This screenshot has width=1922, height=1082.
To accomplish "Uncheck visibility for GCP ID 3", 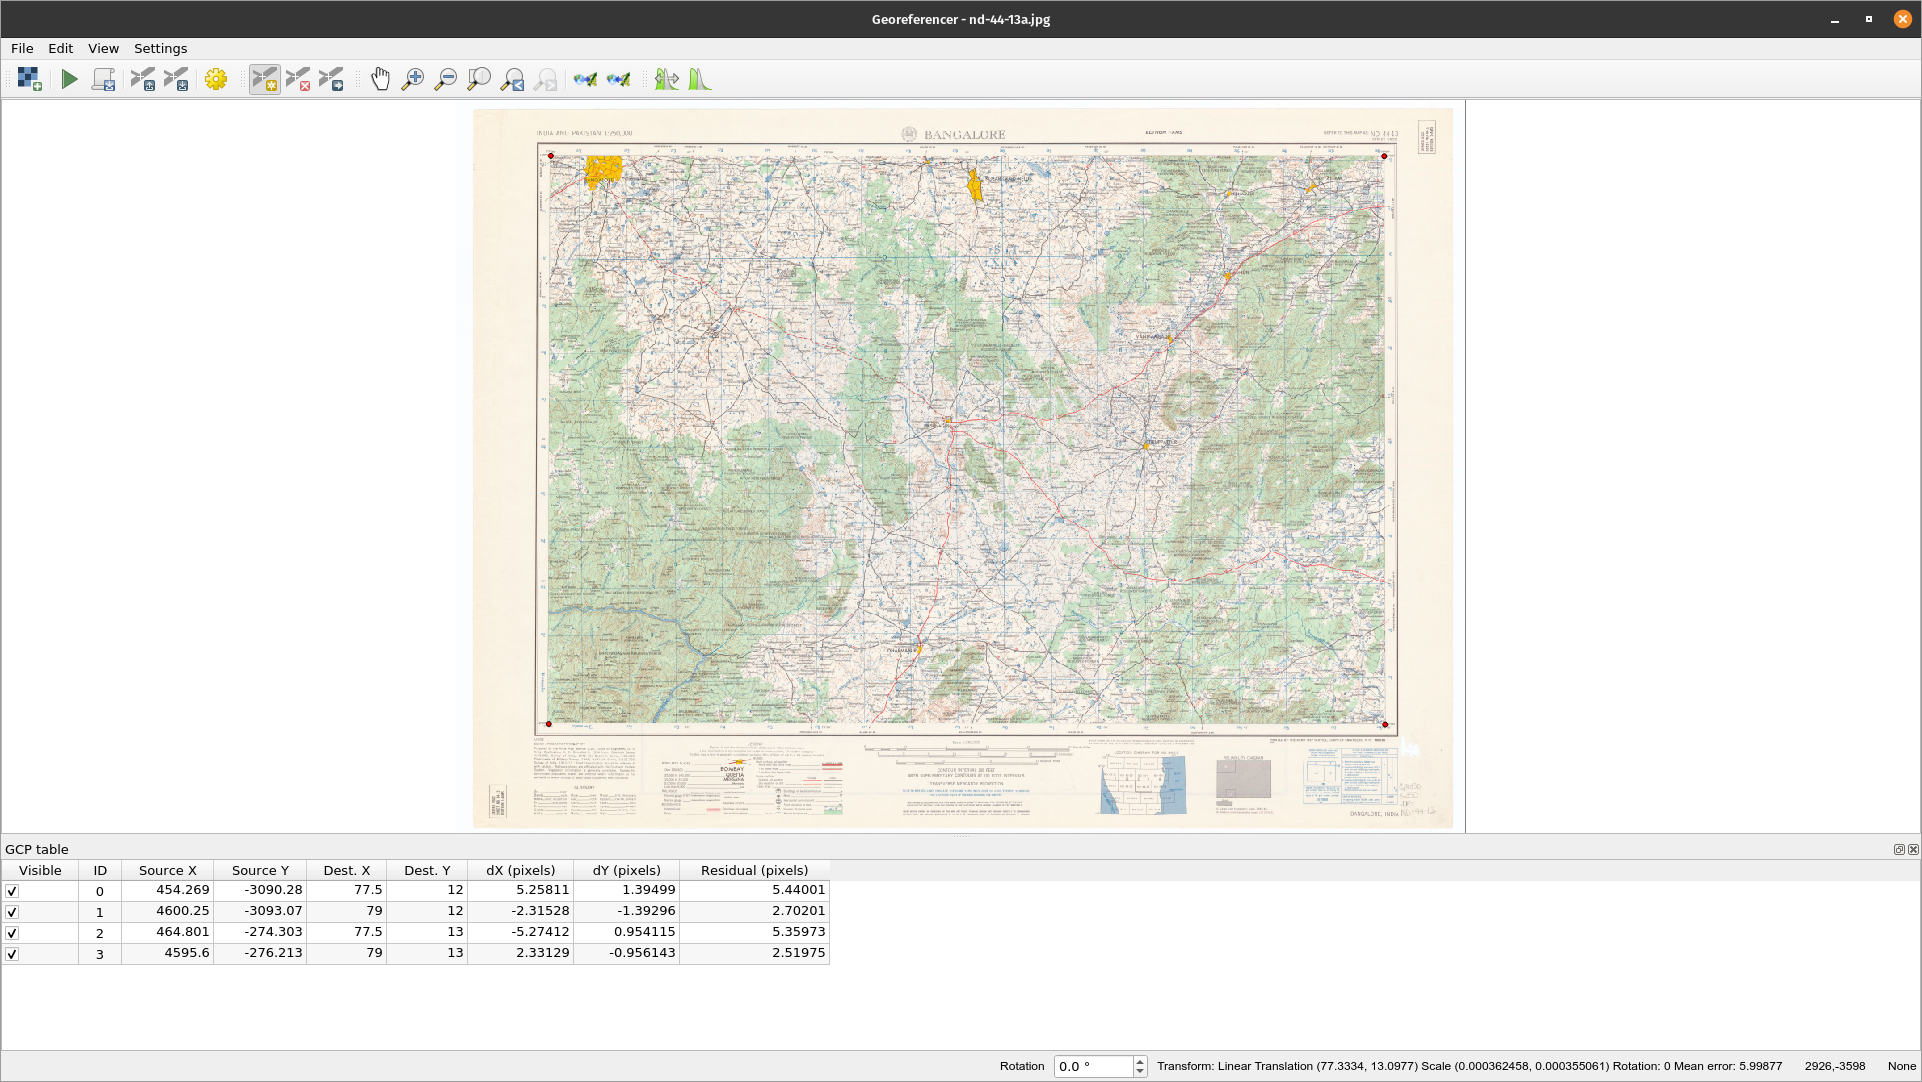I will [x=12, y=954].
